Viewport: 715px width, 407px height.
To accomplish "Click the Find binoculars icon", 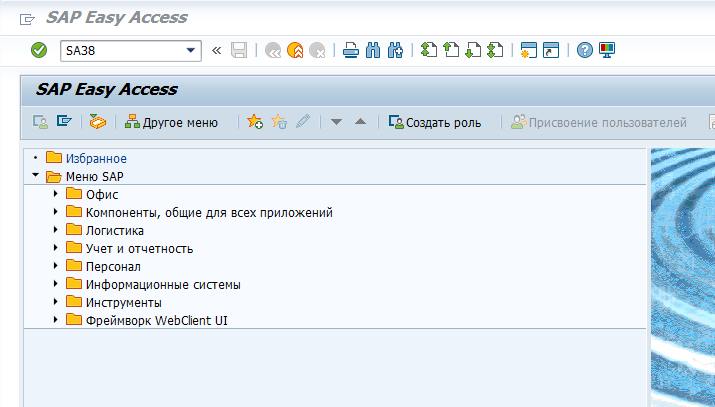I will click(x=372, y=50).
